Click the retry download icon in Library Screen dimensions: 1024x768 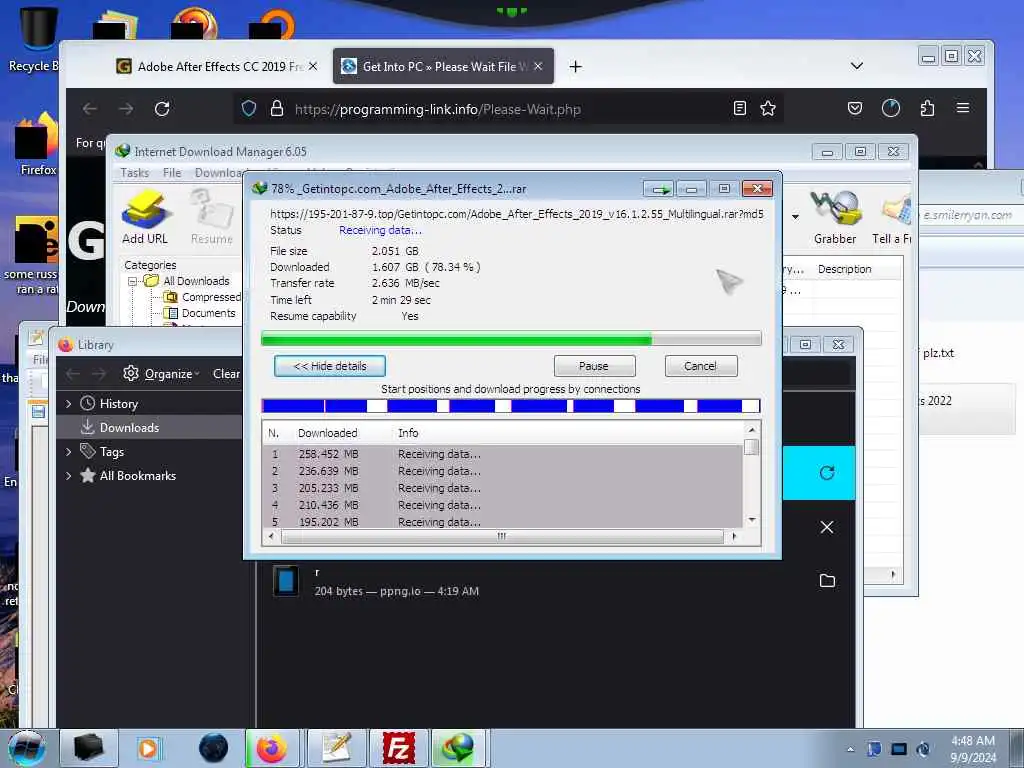827,473
